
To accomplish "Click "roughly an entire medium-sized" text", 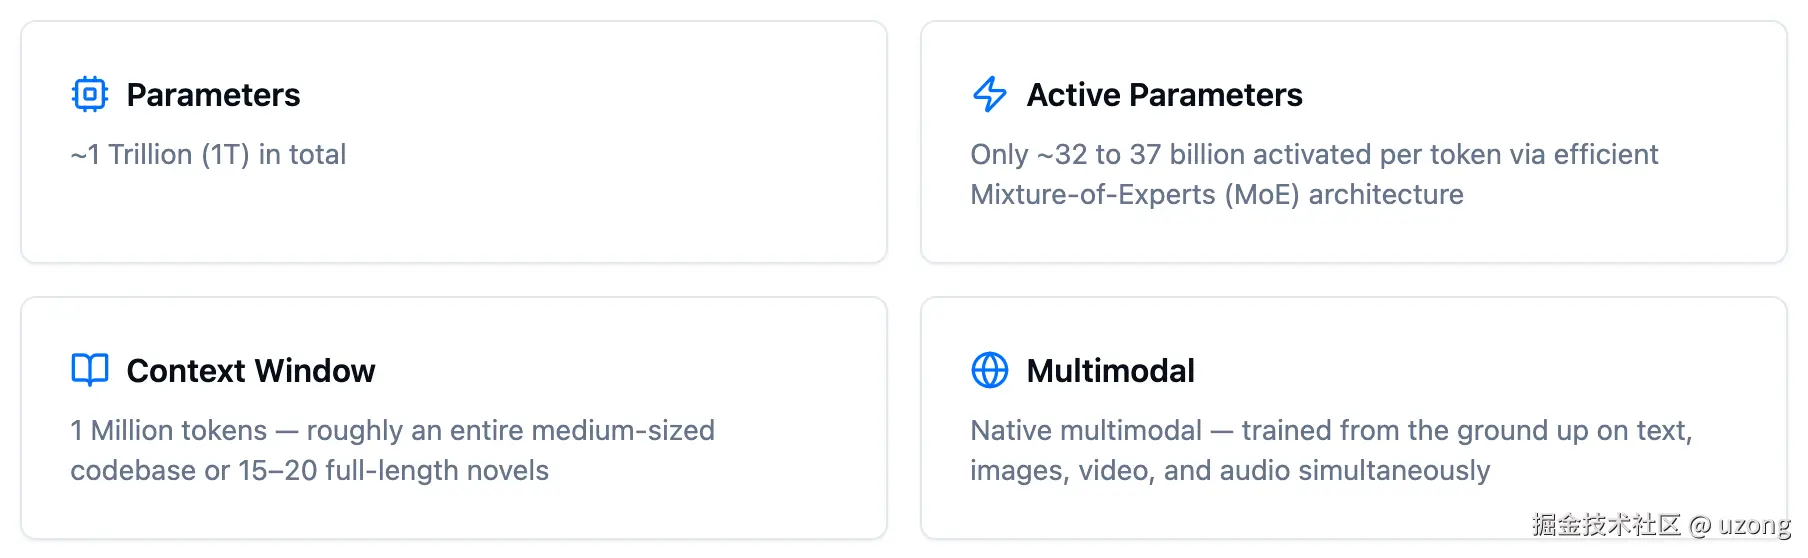I will click(x=510, y=431).
